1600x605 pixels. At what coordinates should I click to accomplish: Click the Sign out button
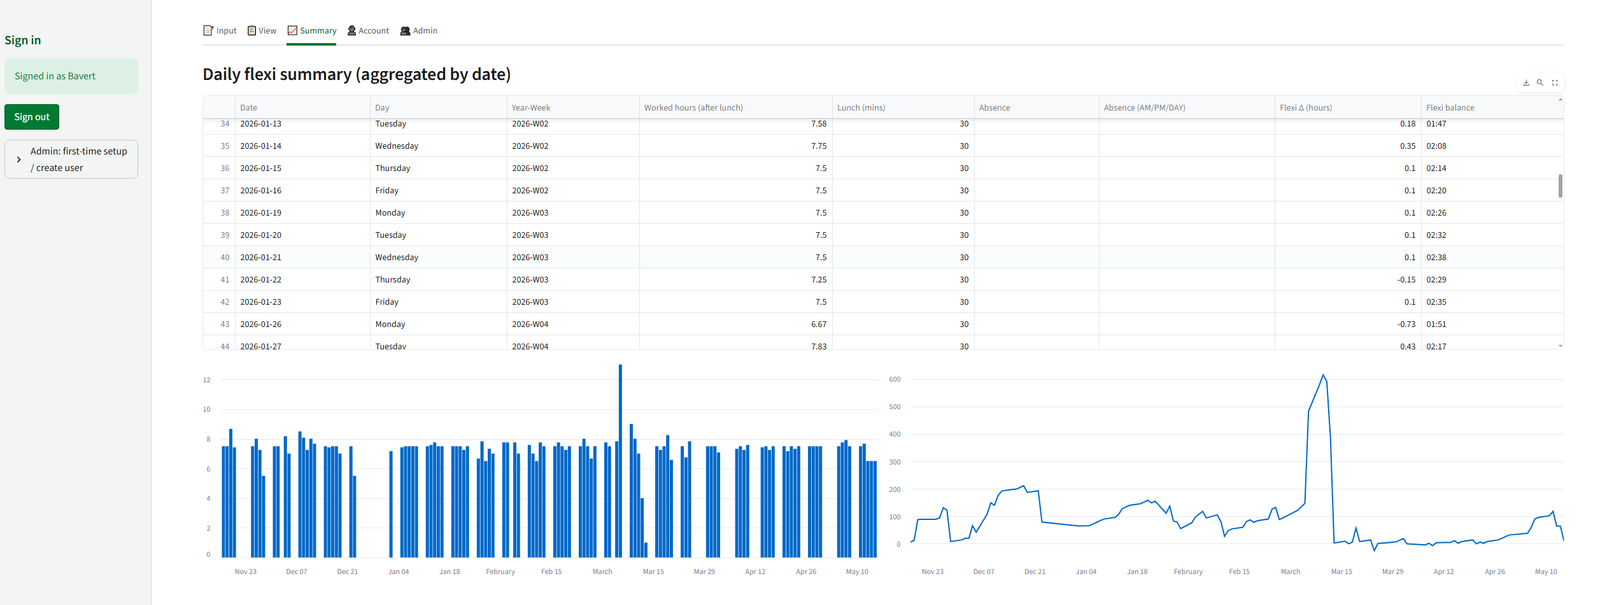coord(32,117)
